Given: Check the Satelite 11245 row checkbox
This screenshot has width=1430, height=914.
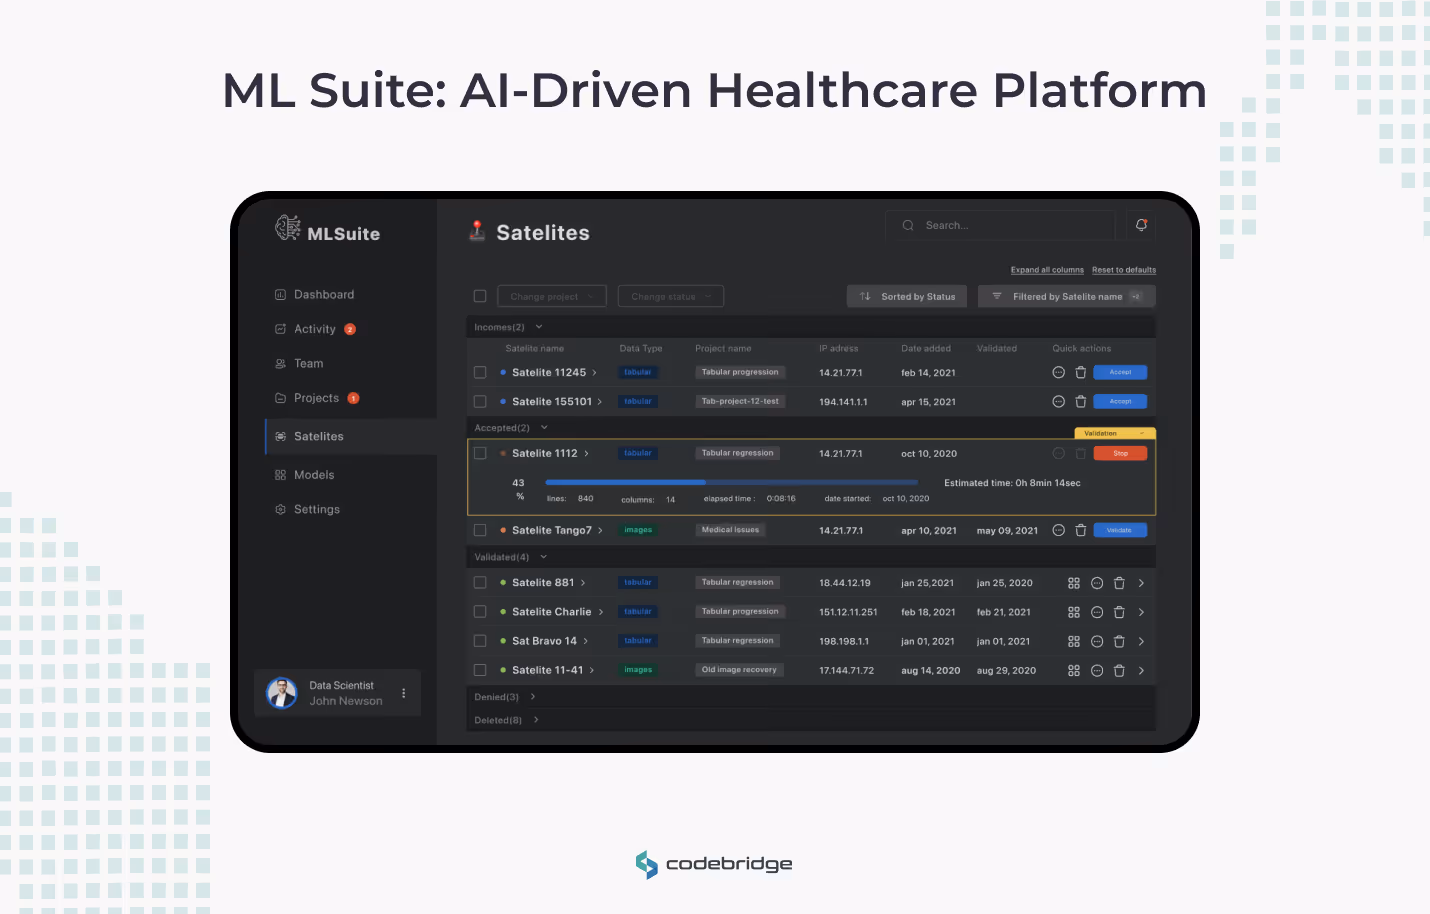Looking at the screenshot, I should coord(480,372).
